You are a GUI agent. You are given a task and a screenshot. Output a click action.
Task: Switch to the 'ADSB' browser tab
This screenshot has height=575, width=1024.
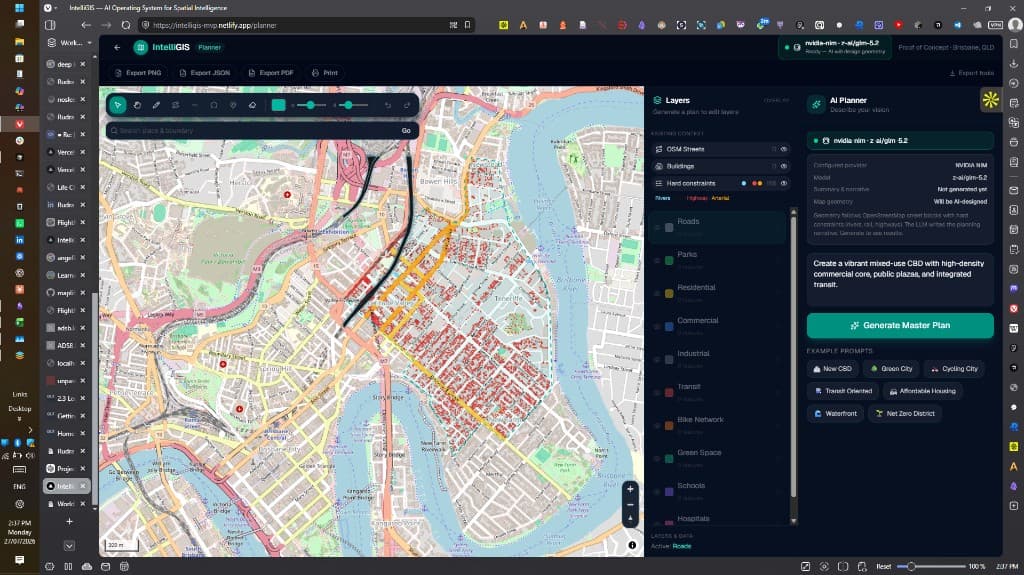63,345
